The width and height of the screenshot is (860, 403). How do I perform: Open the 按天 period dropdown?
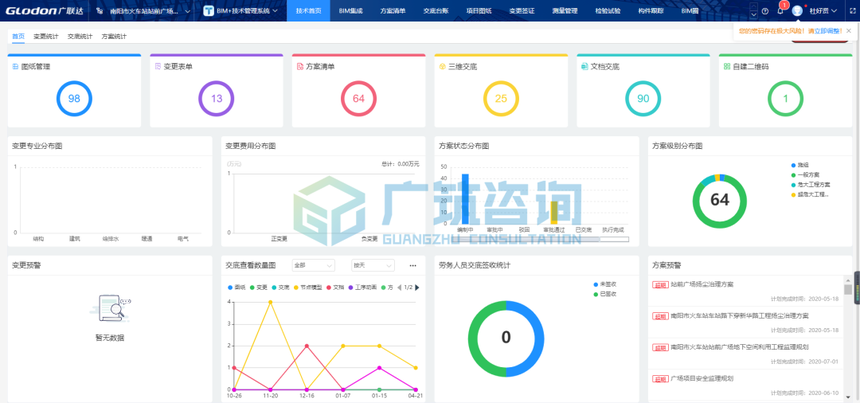pyautogui.click(x=373, y=265)
